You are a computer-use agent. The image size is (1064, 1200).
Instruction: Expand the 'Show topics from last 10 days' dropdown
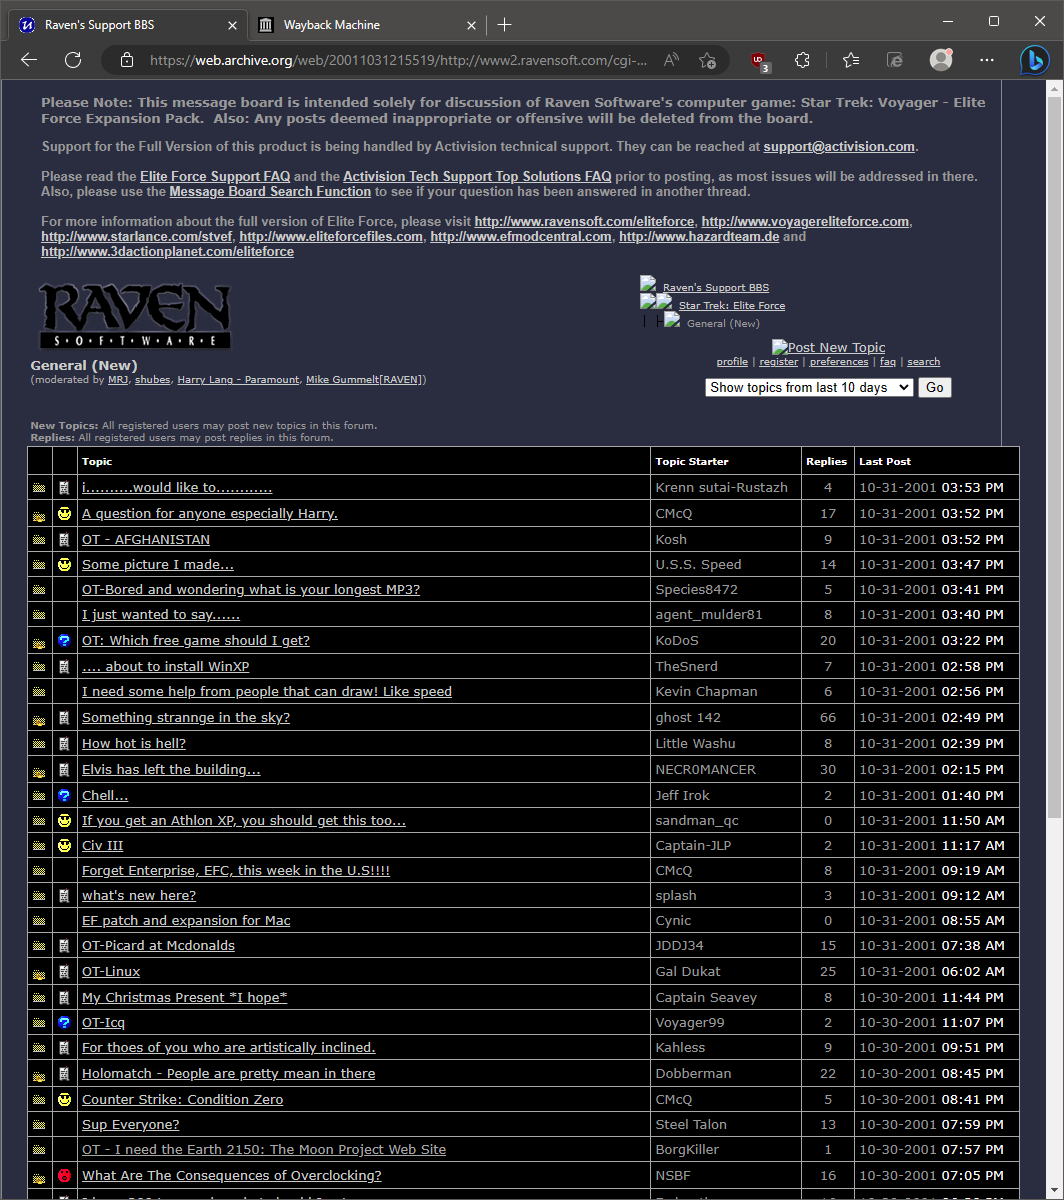point(809,387)
